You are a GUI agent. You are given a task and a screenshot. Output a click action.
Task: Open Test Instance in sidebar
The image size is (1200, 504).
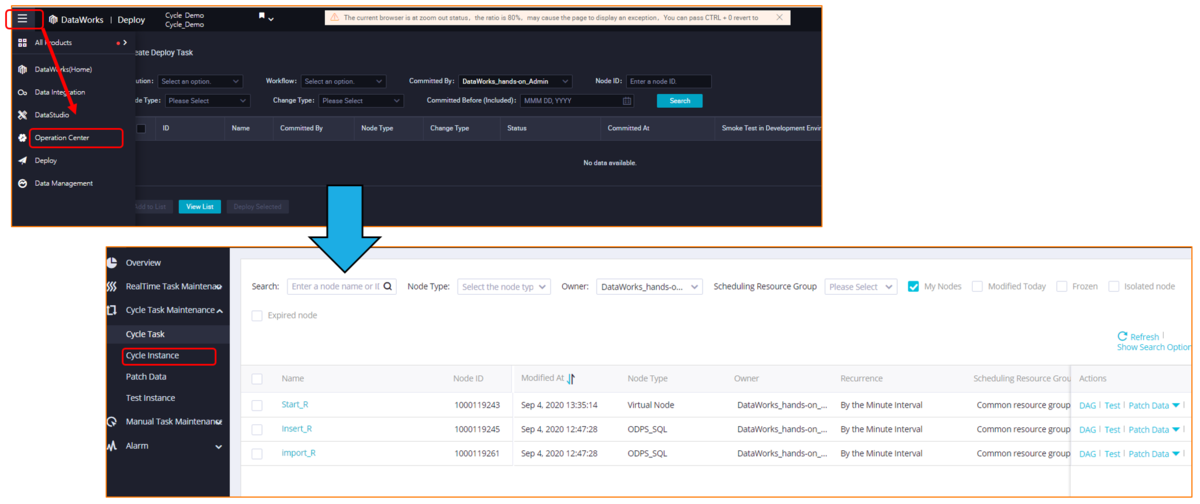(150, 398)
